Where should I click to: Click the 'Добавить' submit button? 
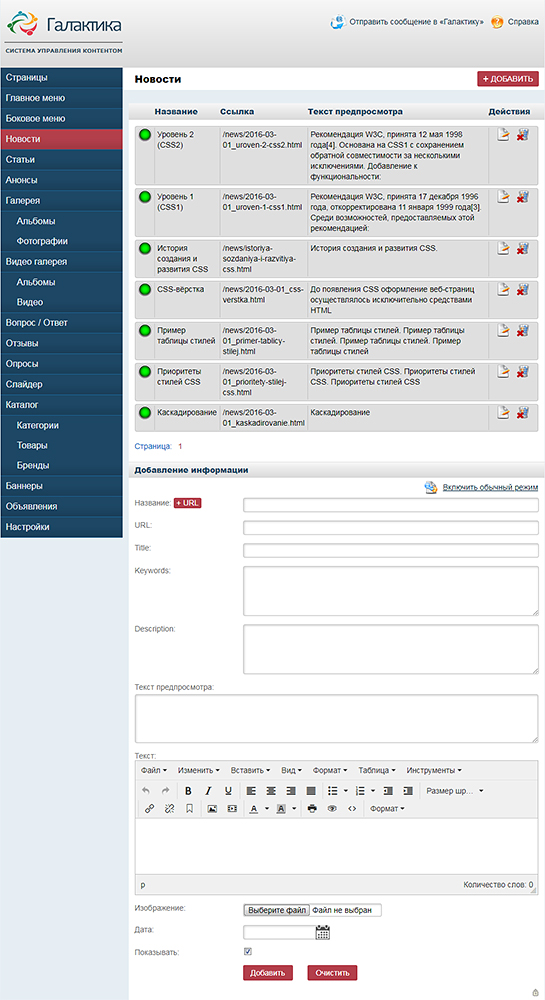[268, 973]
